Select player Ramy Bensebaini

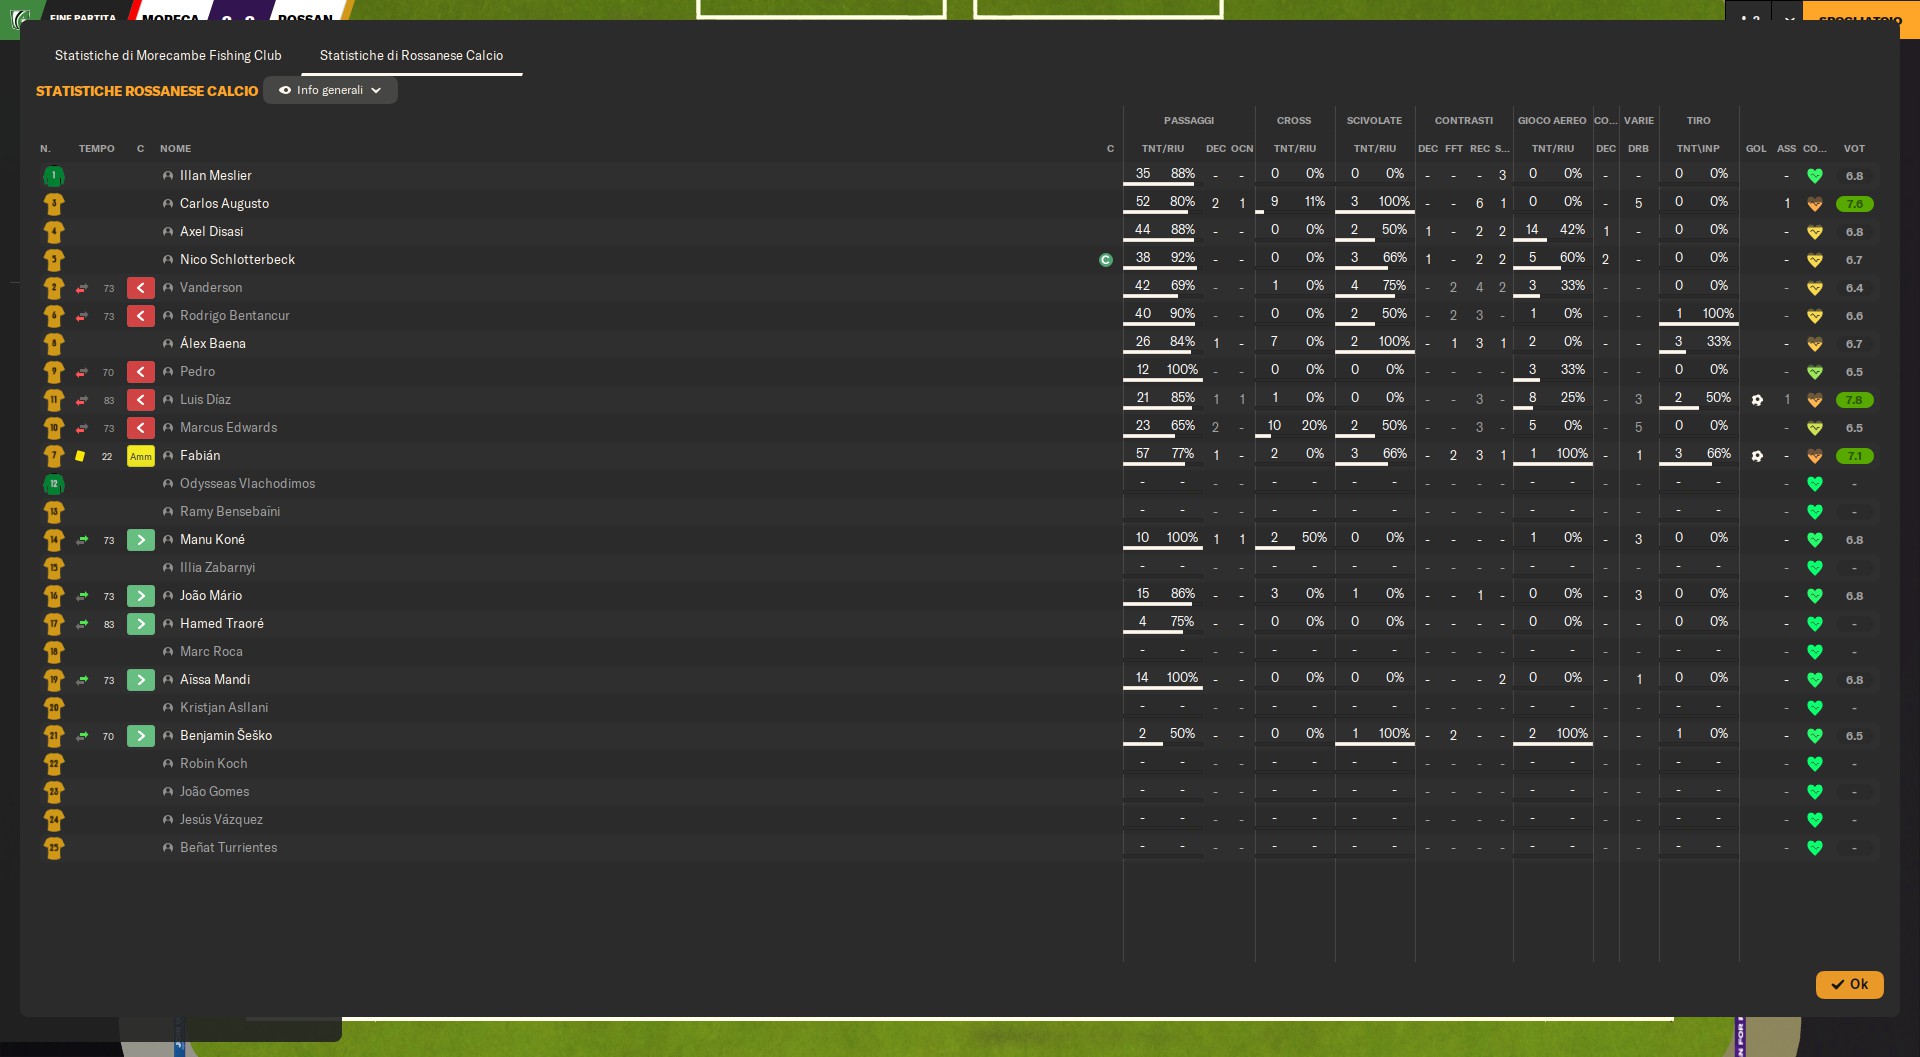pyautogui.click(x=230, y=512)
